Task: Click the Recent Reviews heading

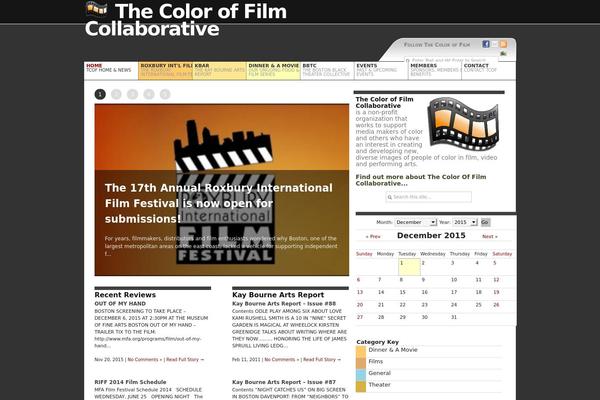Action: 125,295
